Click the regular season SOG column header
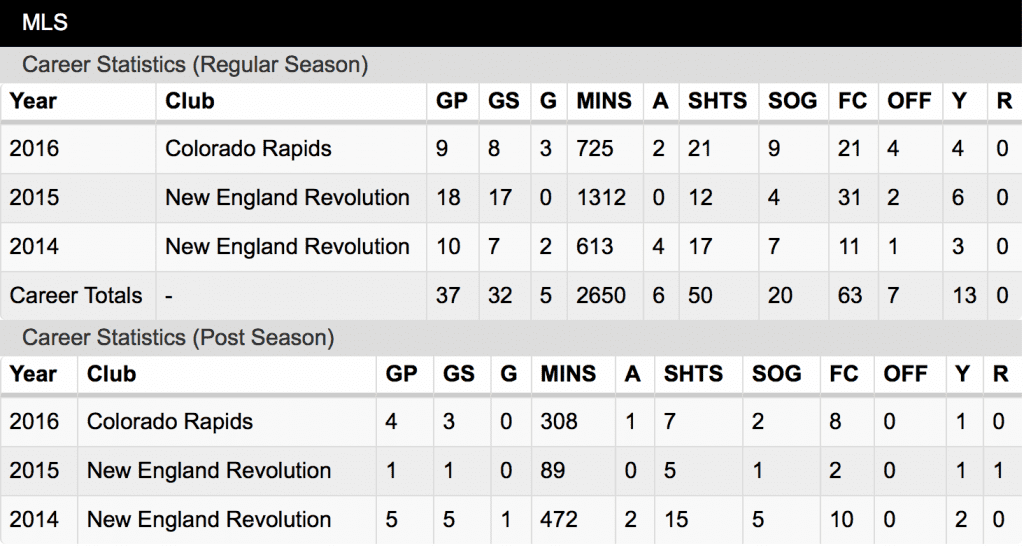 (792, 101)
